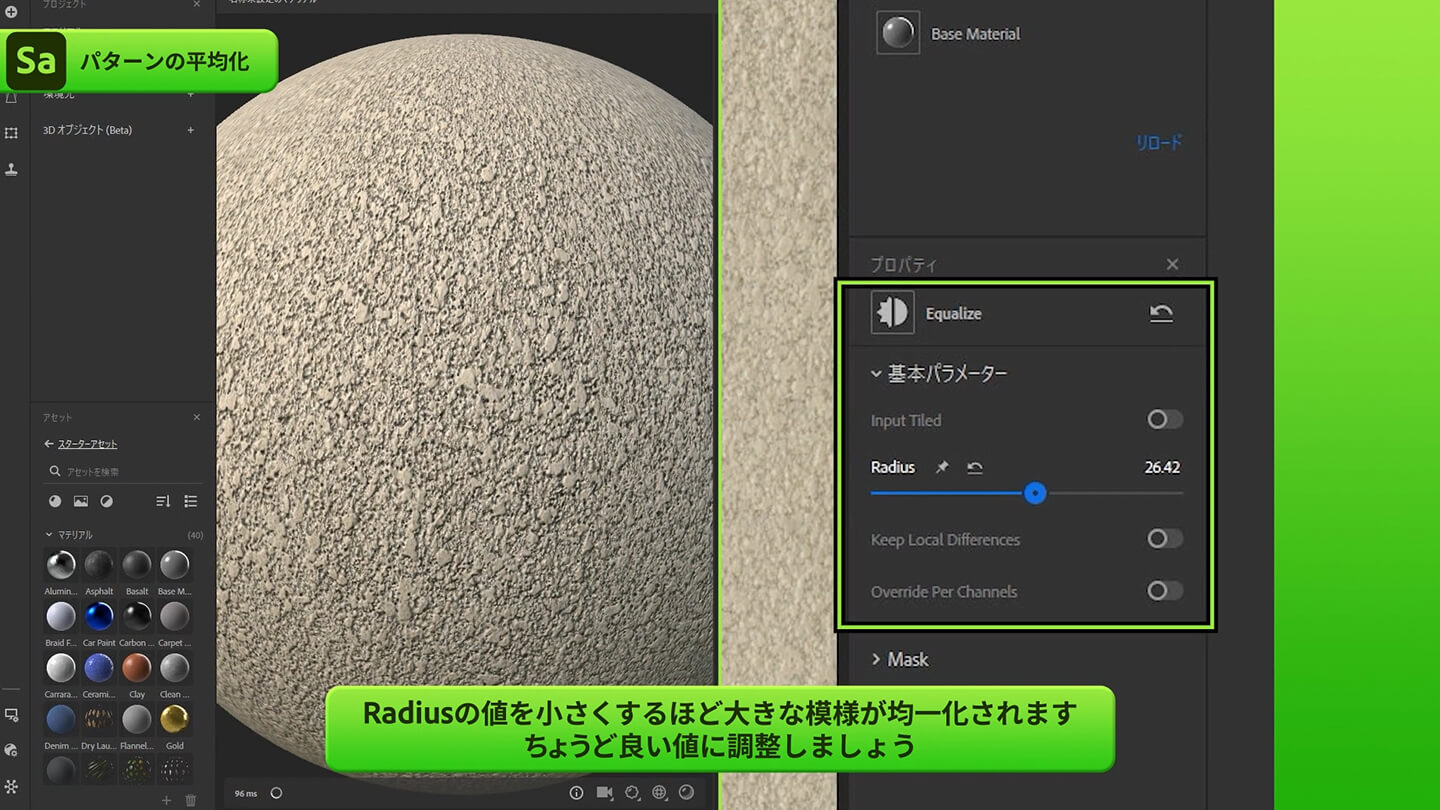Click the render status circle icon
This screenshot has height=810, width=1440.
pos(276,793)
